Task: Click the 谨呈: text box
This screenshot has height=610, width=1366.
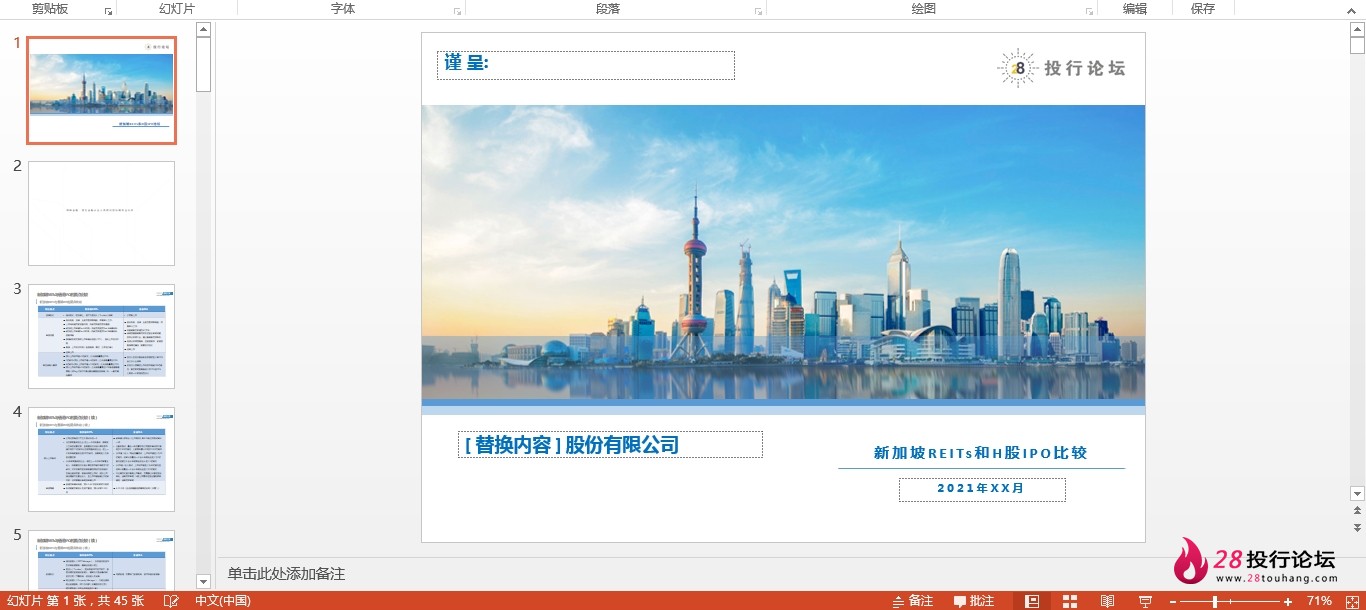Action: (586, 65)
